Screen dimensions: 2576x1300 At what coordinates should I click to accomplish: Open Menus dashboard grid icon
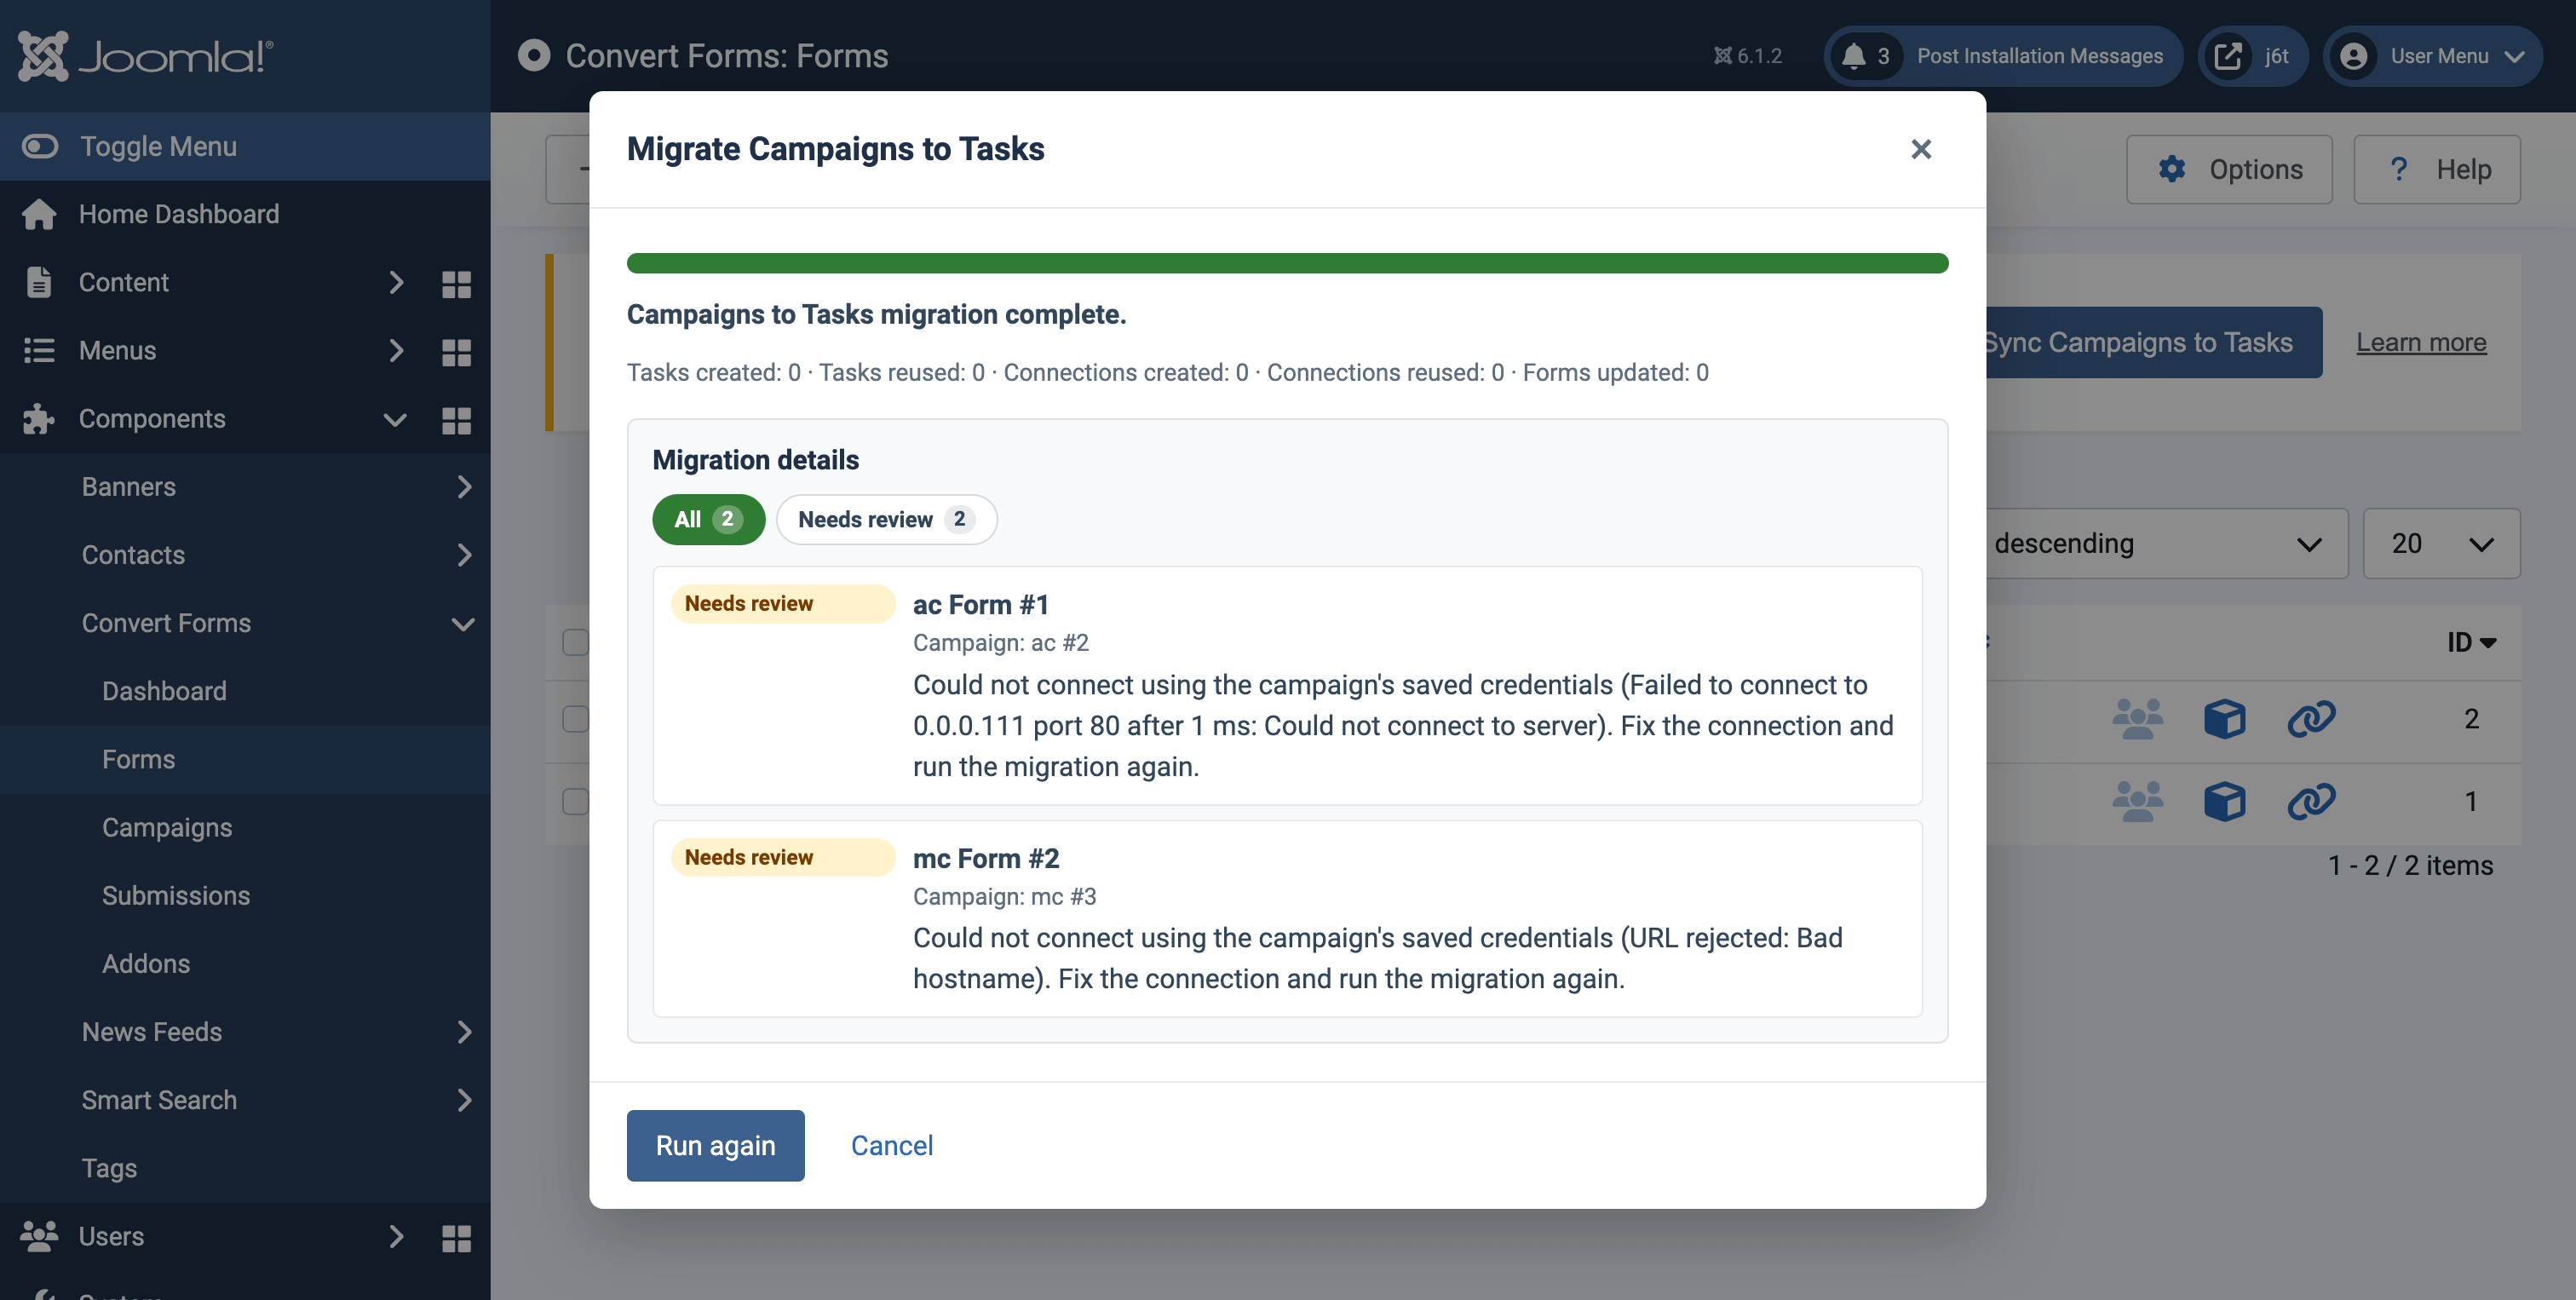tap(456, 352)
